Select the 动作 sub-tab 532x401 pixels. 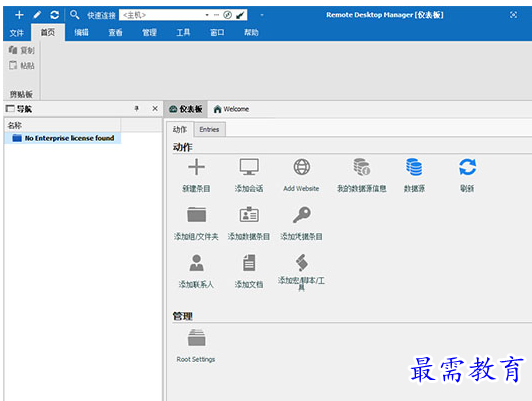coord(180,129)
